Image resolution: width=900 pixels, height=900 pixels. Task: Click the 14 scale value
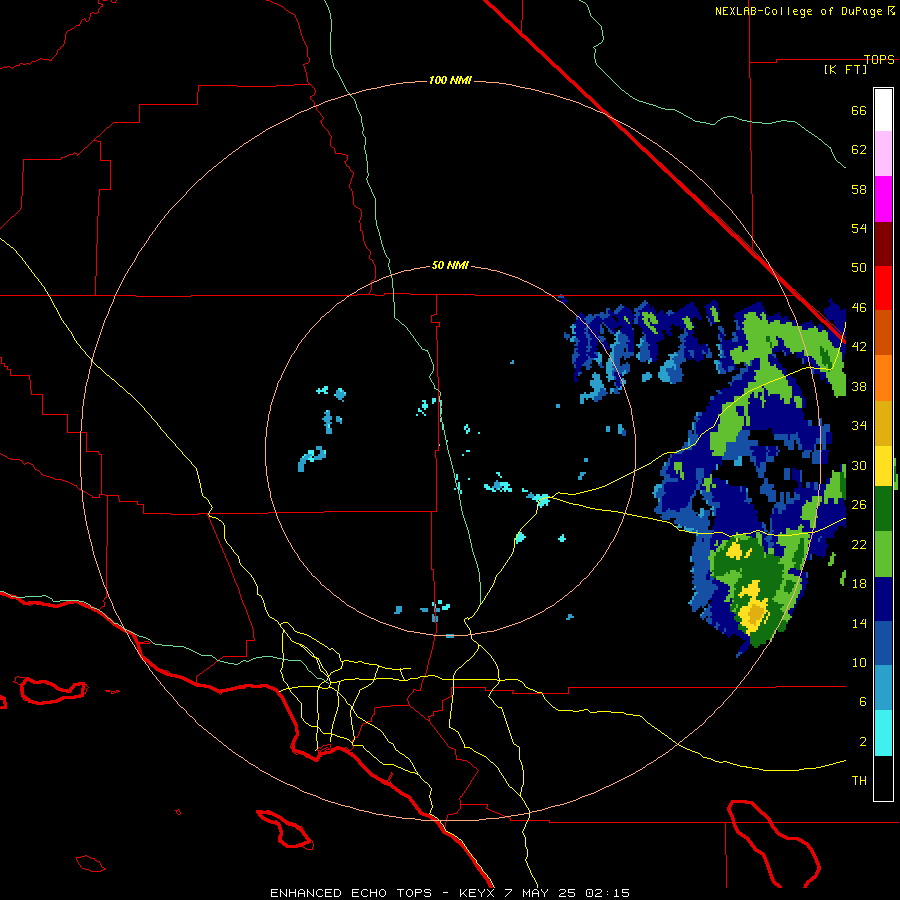[859, 623]
